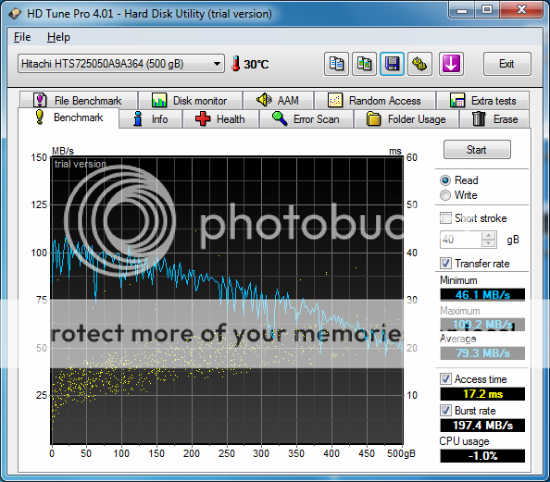Image resolution: width=550 pixels, height=482 pixels.
Task: Switch to the Folder Usage tab
Action: tap(406, 119)
